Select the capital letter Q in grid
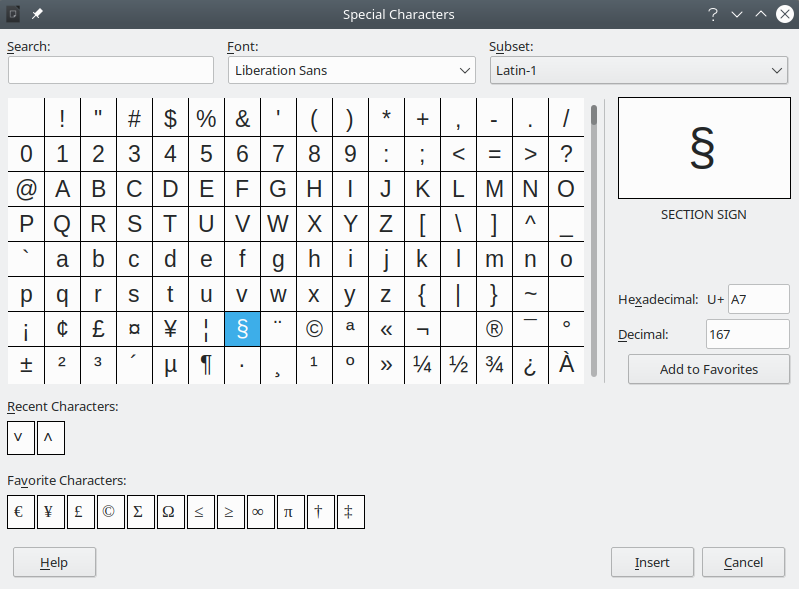This screenshot has height=589, width=799. pos(62,224)
